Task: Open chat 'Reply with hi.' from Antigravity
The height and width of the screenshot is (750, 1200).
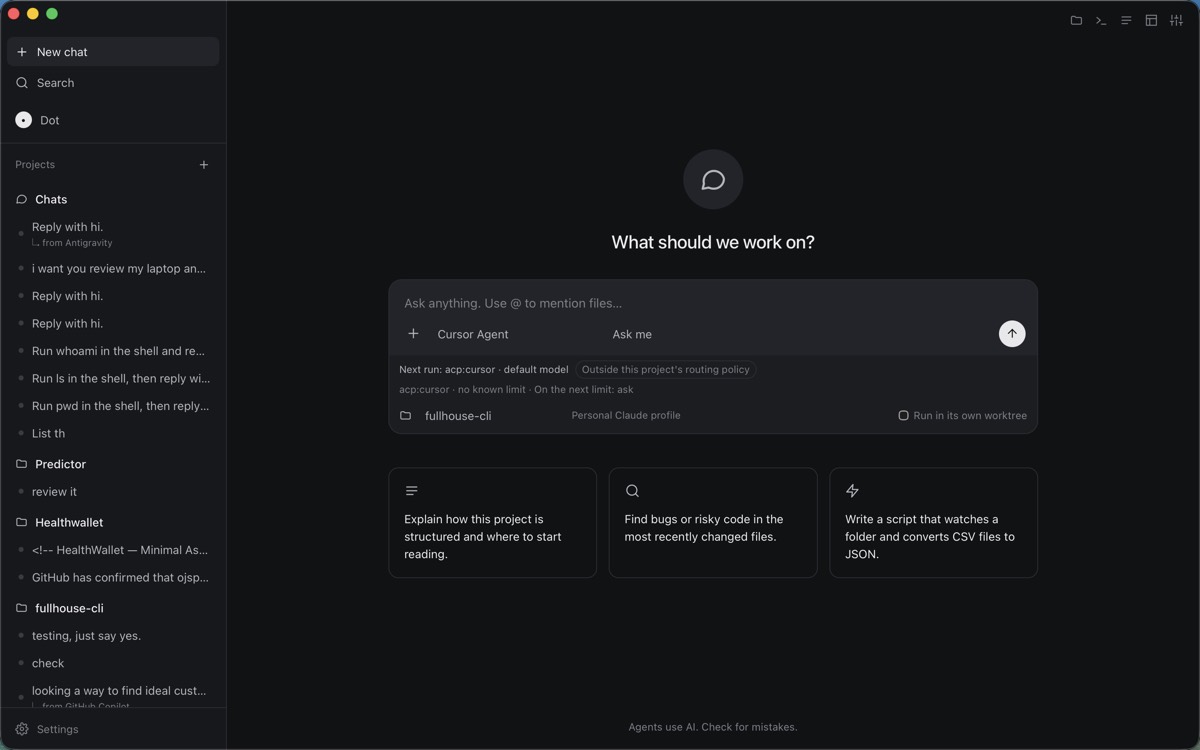Action: pyautogui.click(x=113, y=234)
